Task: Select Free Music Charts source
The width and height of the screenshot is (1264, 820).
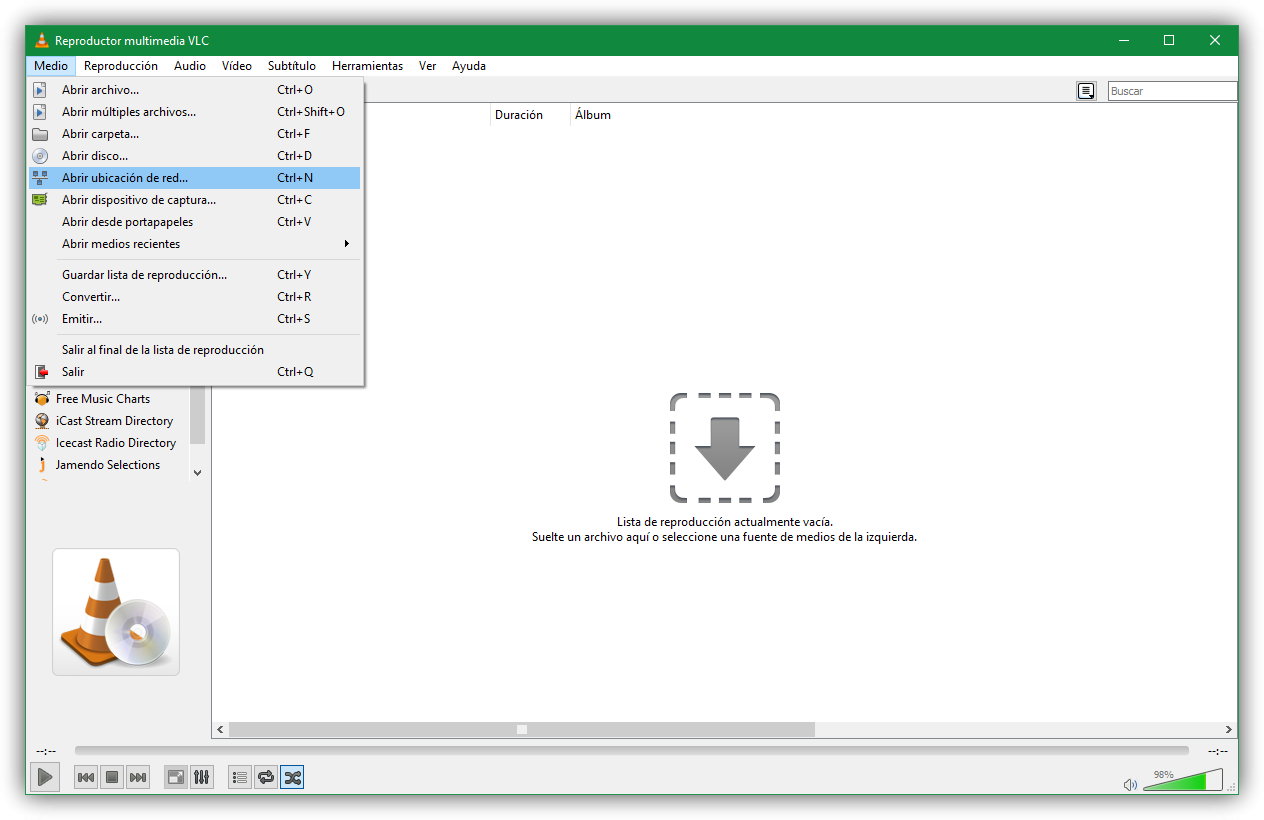Action: click(103, 399)
